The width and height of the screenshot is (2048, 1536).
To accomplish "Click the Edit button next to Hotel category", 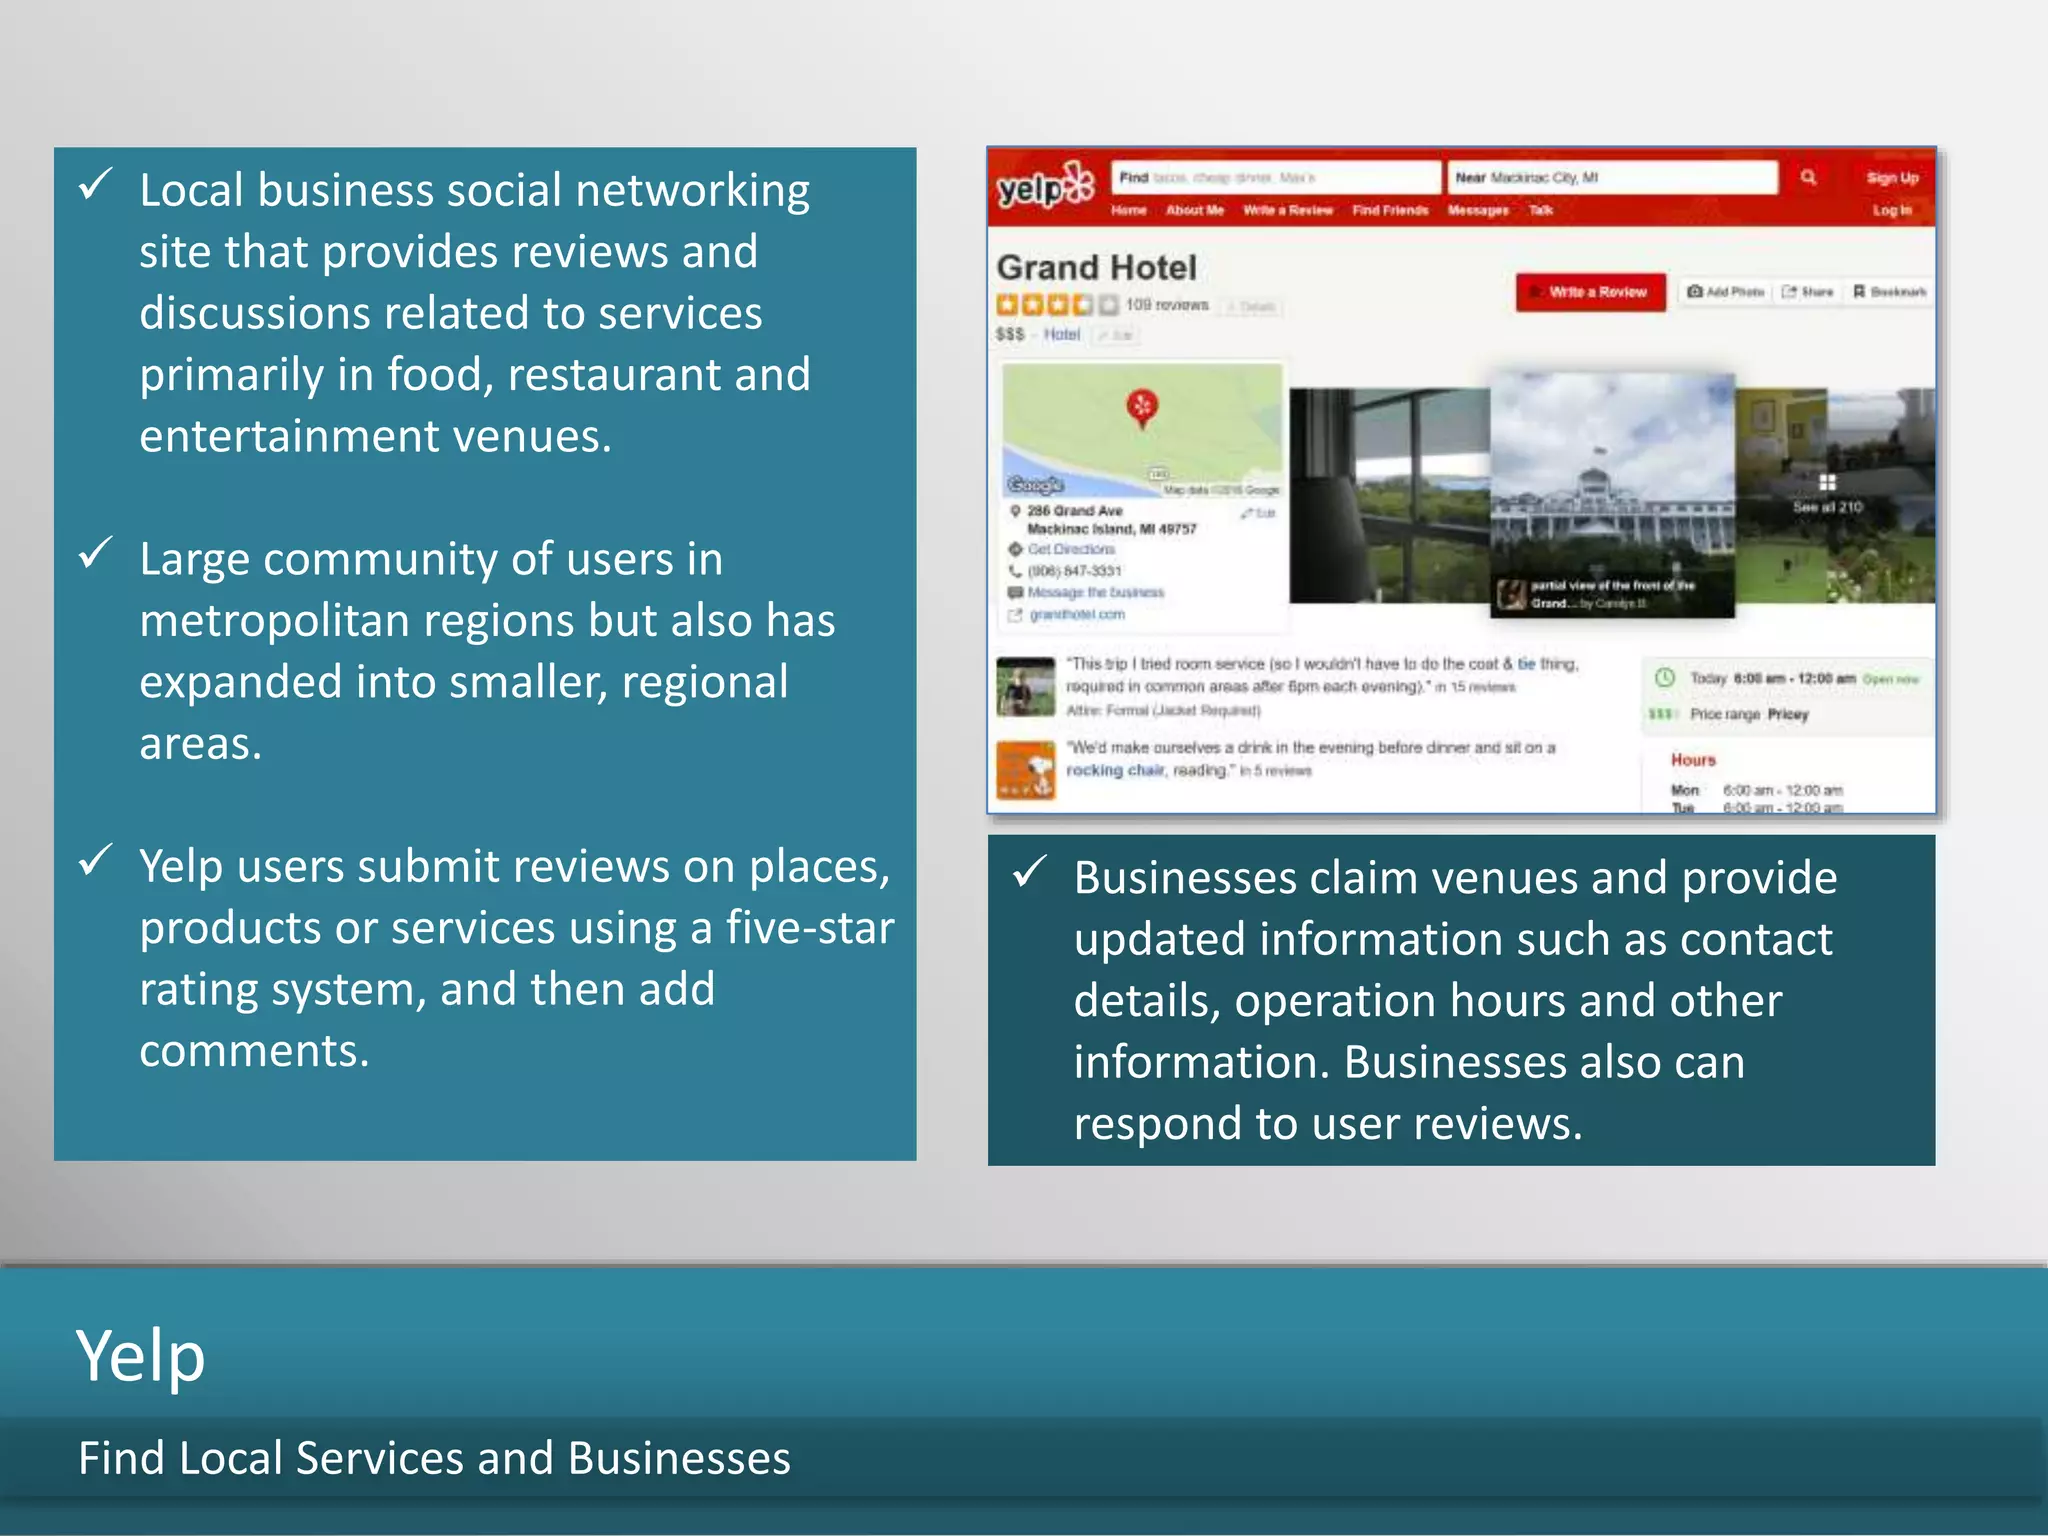I will point(1116,336).
